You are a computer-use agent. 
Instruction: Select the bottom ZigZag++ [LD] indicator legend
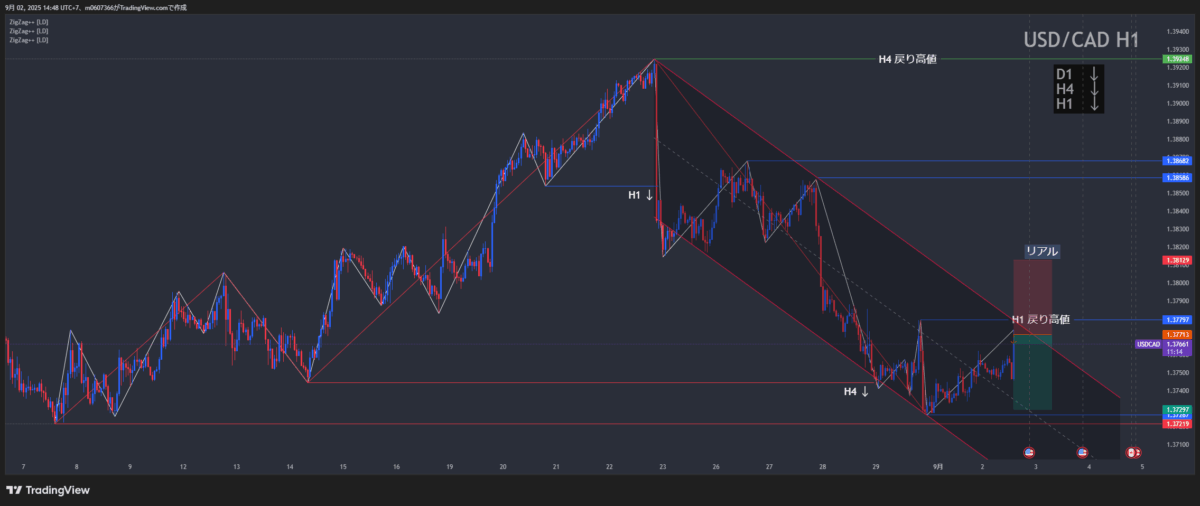point(28,40)
